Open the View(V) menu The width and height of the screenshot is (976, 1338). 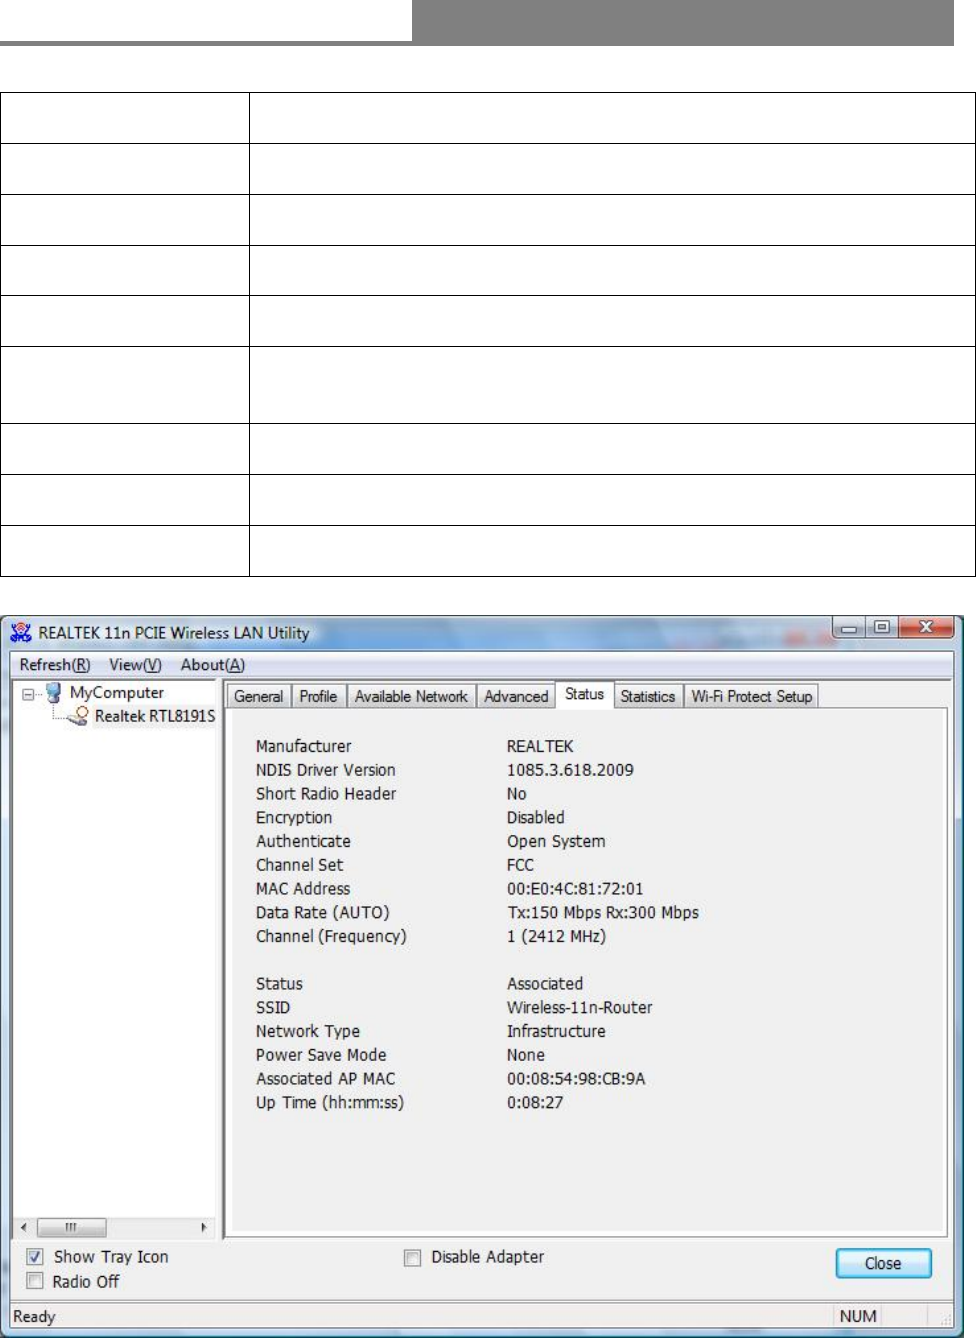(x=135, y=665)
